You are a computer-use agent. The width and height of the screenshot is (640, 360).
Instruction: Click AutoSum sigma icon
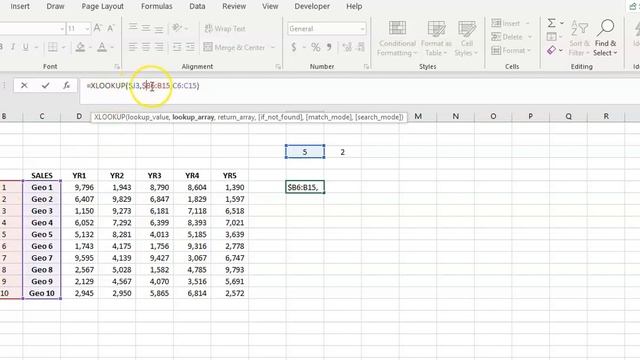tap(551, 23)
